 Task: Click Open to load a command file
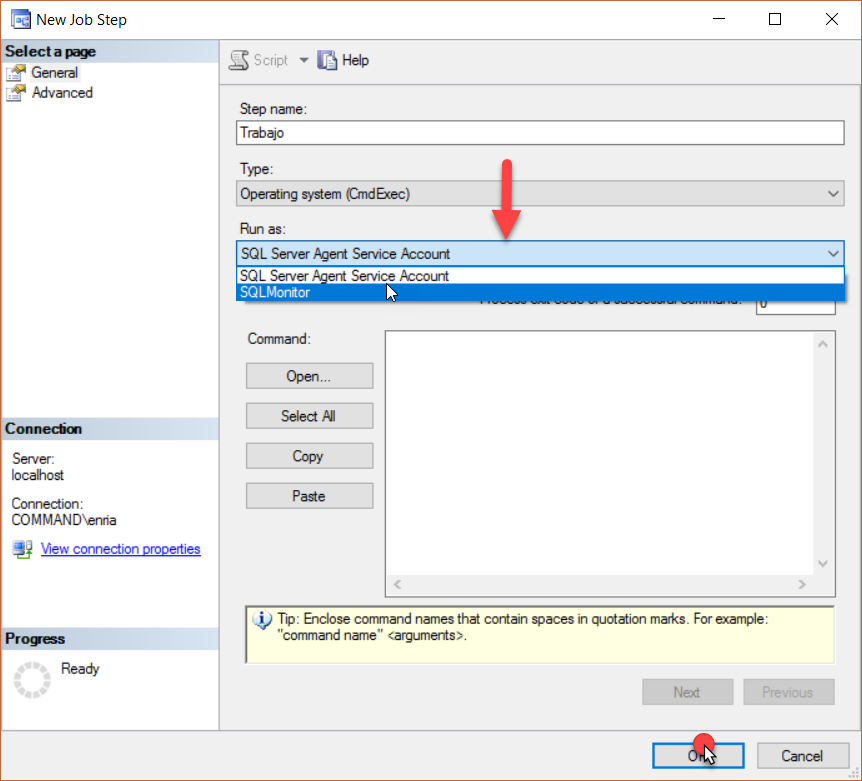[309, 376]
